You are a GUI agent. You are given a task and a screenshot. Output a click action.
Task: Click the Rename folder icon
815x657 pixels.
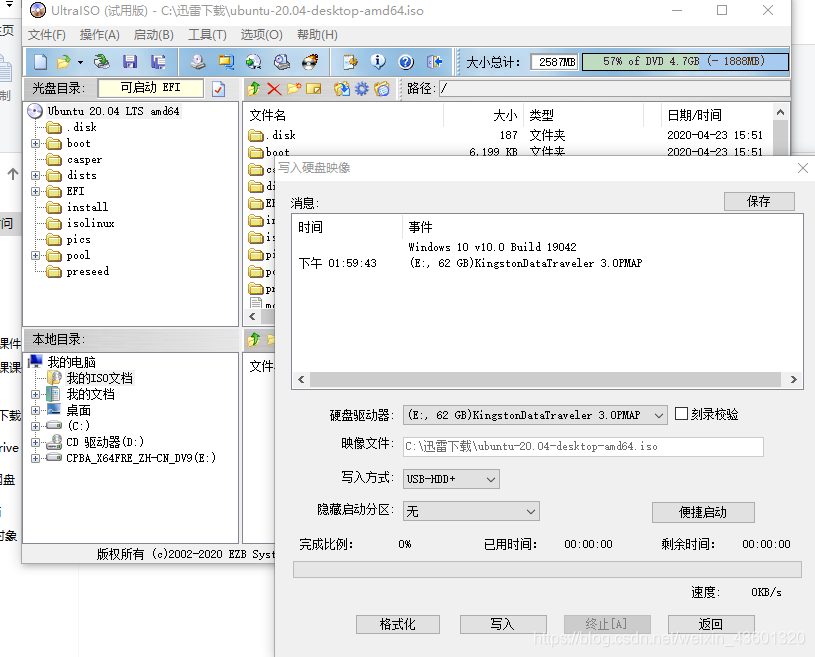click(313, 89)
